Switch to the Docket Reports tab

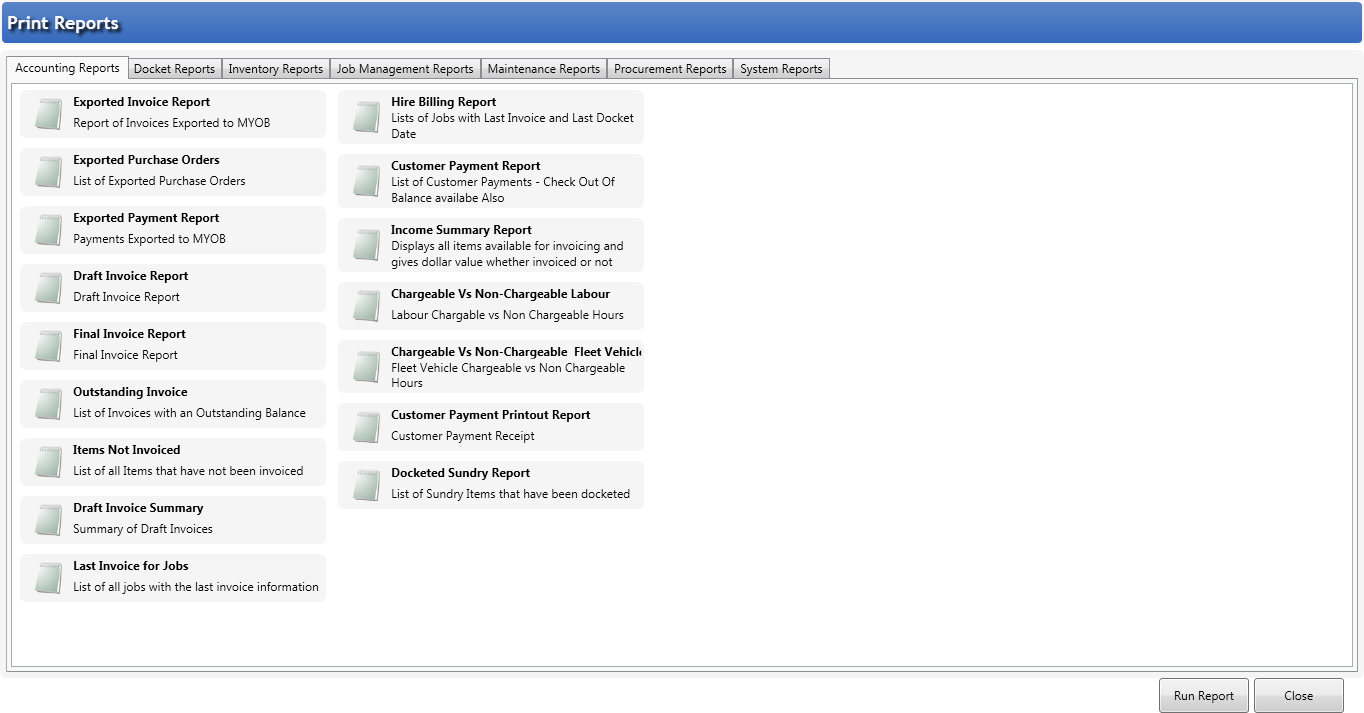click(x=174, y=69)
